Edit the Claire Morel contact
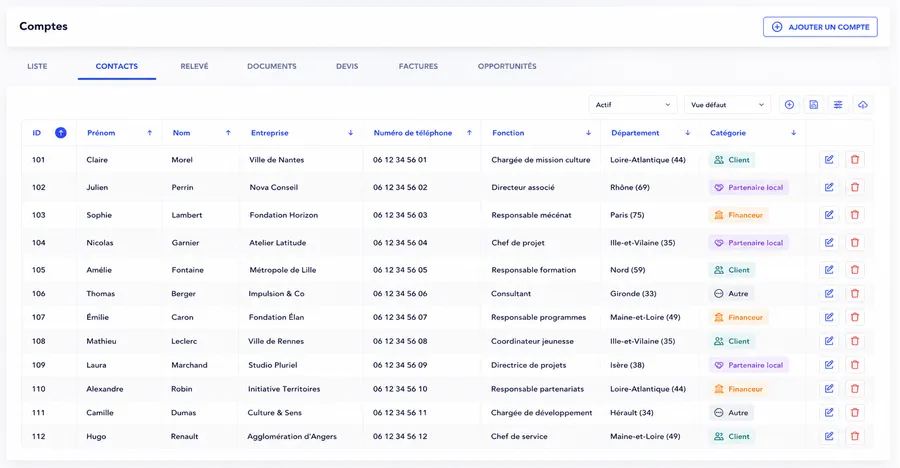Screen dimensions: 900x468 [829, 160]
